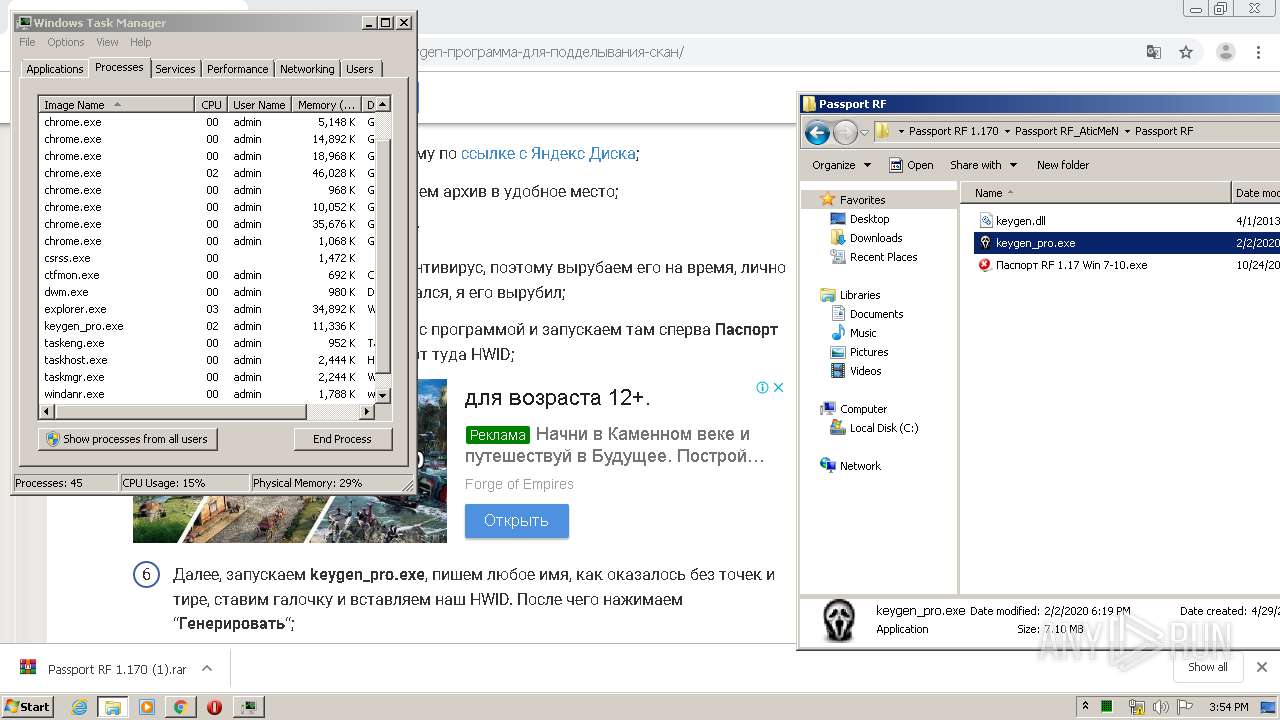Click the Открыть ad button
The height and width of the screenshot is (720, 1280).
point(516,521)
